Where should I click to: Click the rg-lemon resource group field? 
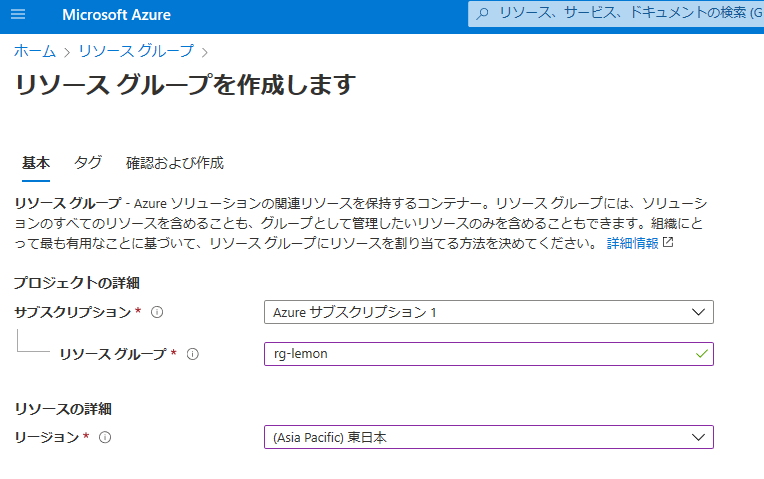click(x=489, y=354)
